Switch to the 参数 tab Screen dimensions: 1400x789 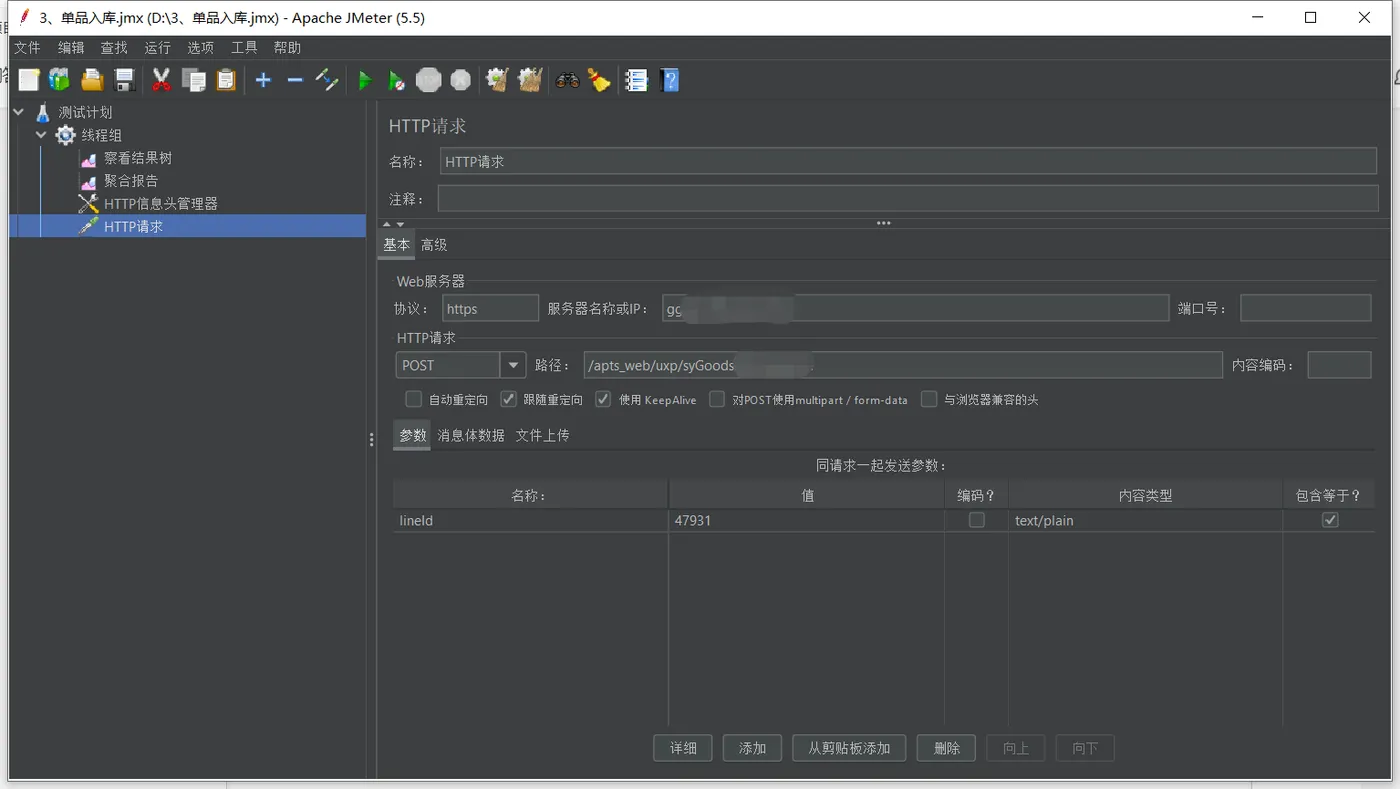pyautogui.click(x=412, y=436)
